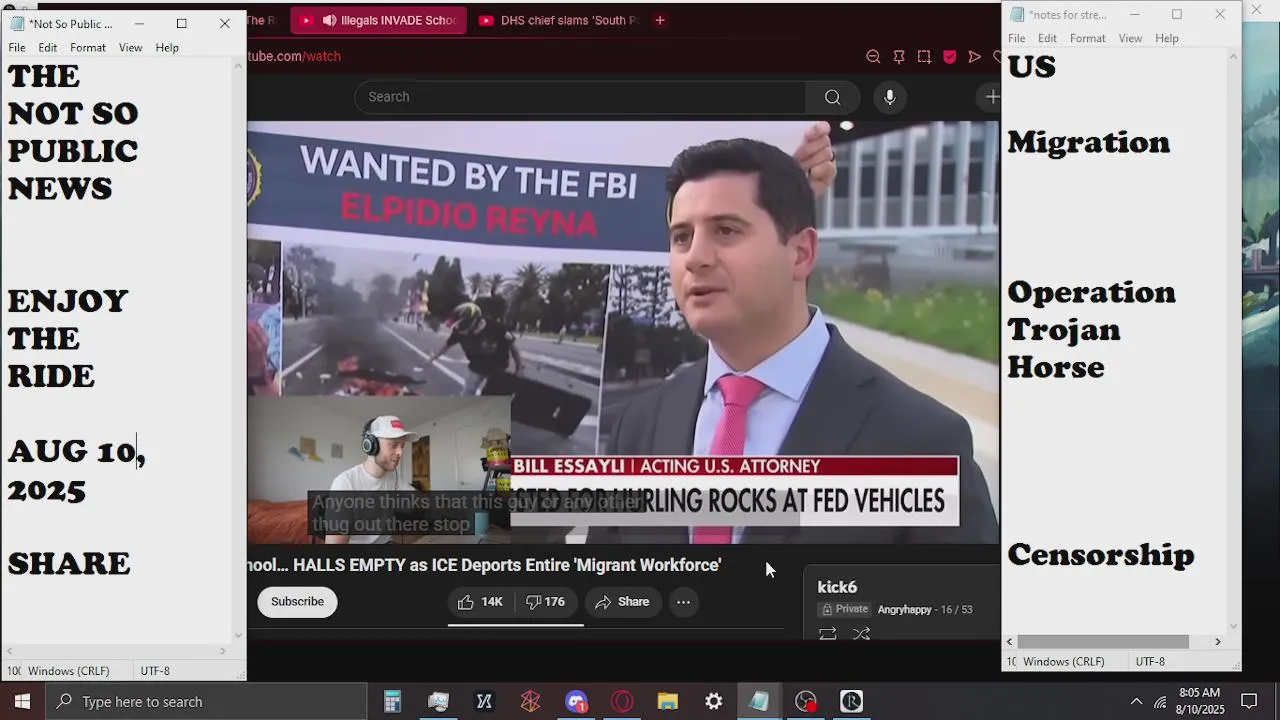Screen dimensions: 1280x720
Task: Switch to Notepad via its taskbar icon
Action: (x=760, y=702)
